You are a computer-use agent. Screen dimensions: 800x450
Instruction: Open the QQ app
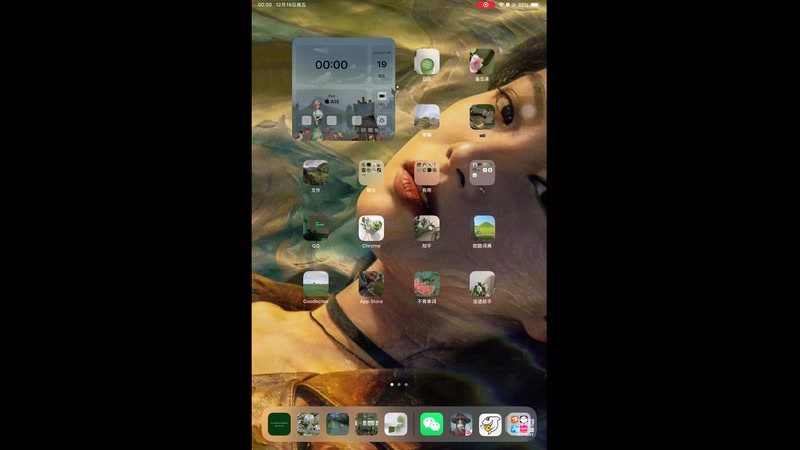click(x=315, y=228)
